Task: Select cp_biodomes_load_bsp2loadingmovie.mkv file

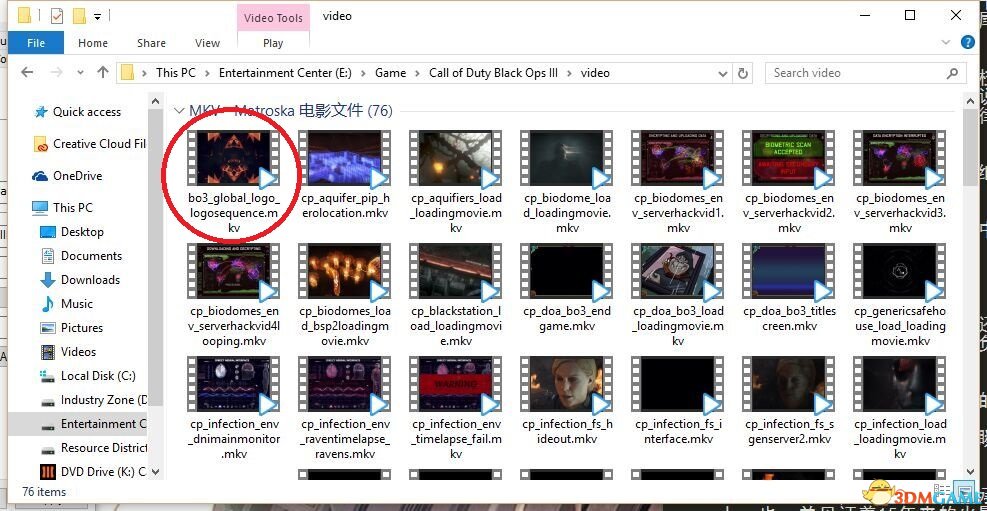Action: (x=345, y=296)
